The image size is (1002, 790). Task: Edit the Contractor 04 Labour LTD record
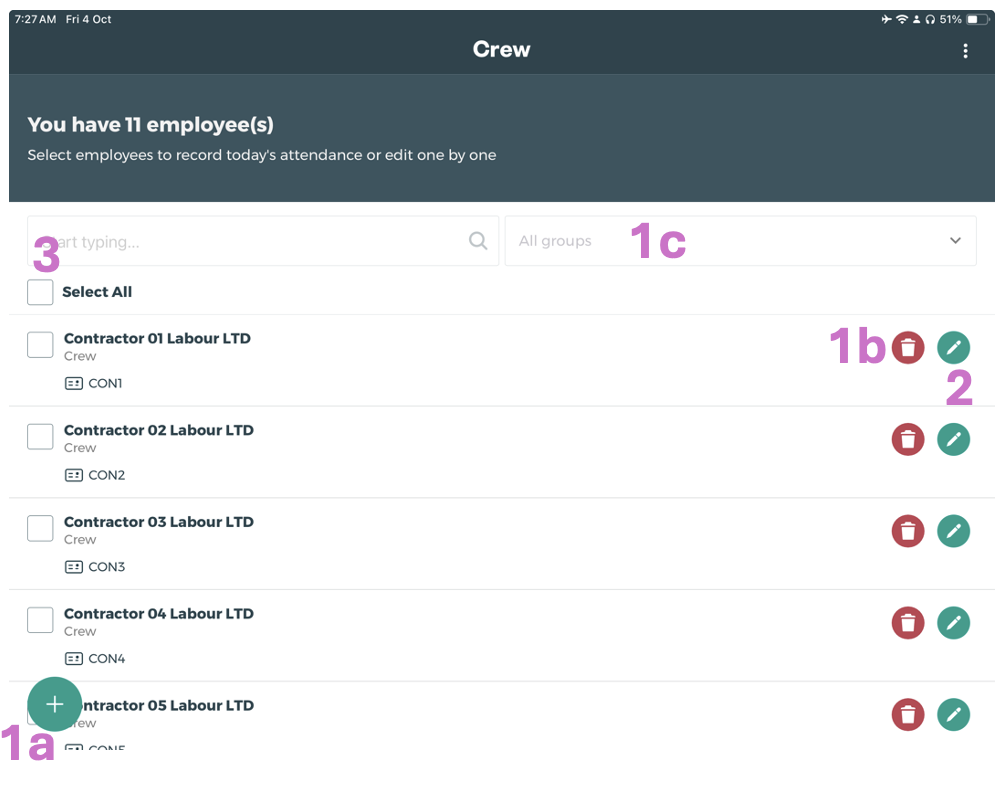click(x=953, y=623)
